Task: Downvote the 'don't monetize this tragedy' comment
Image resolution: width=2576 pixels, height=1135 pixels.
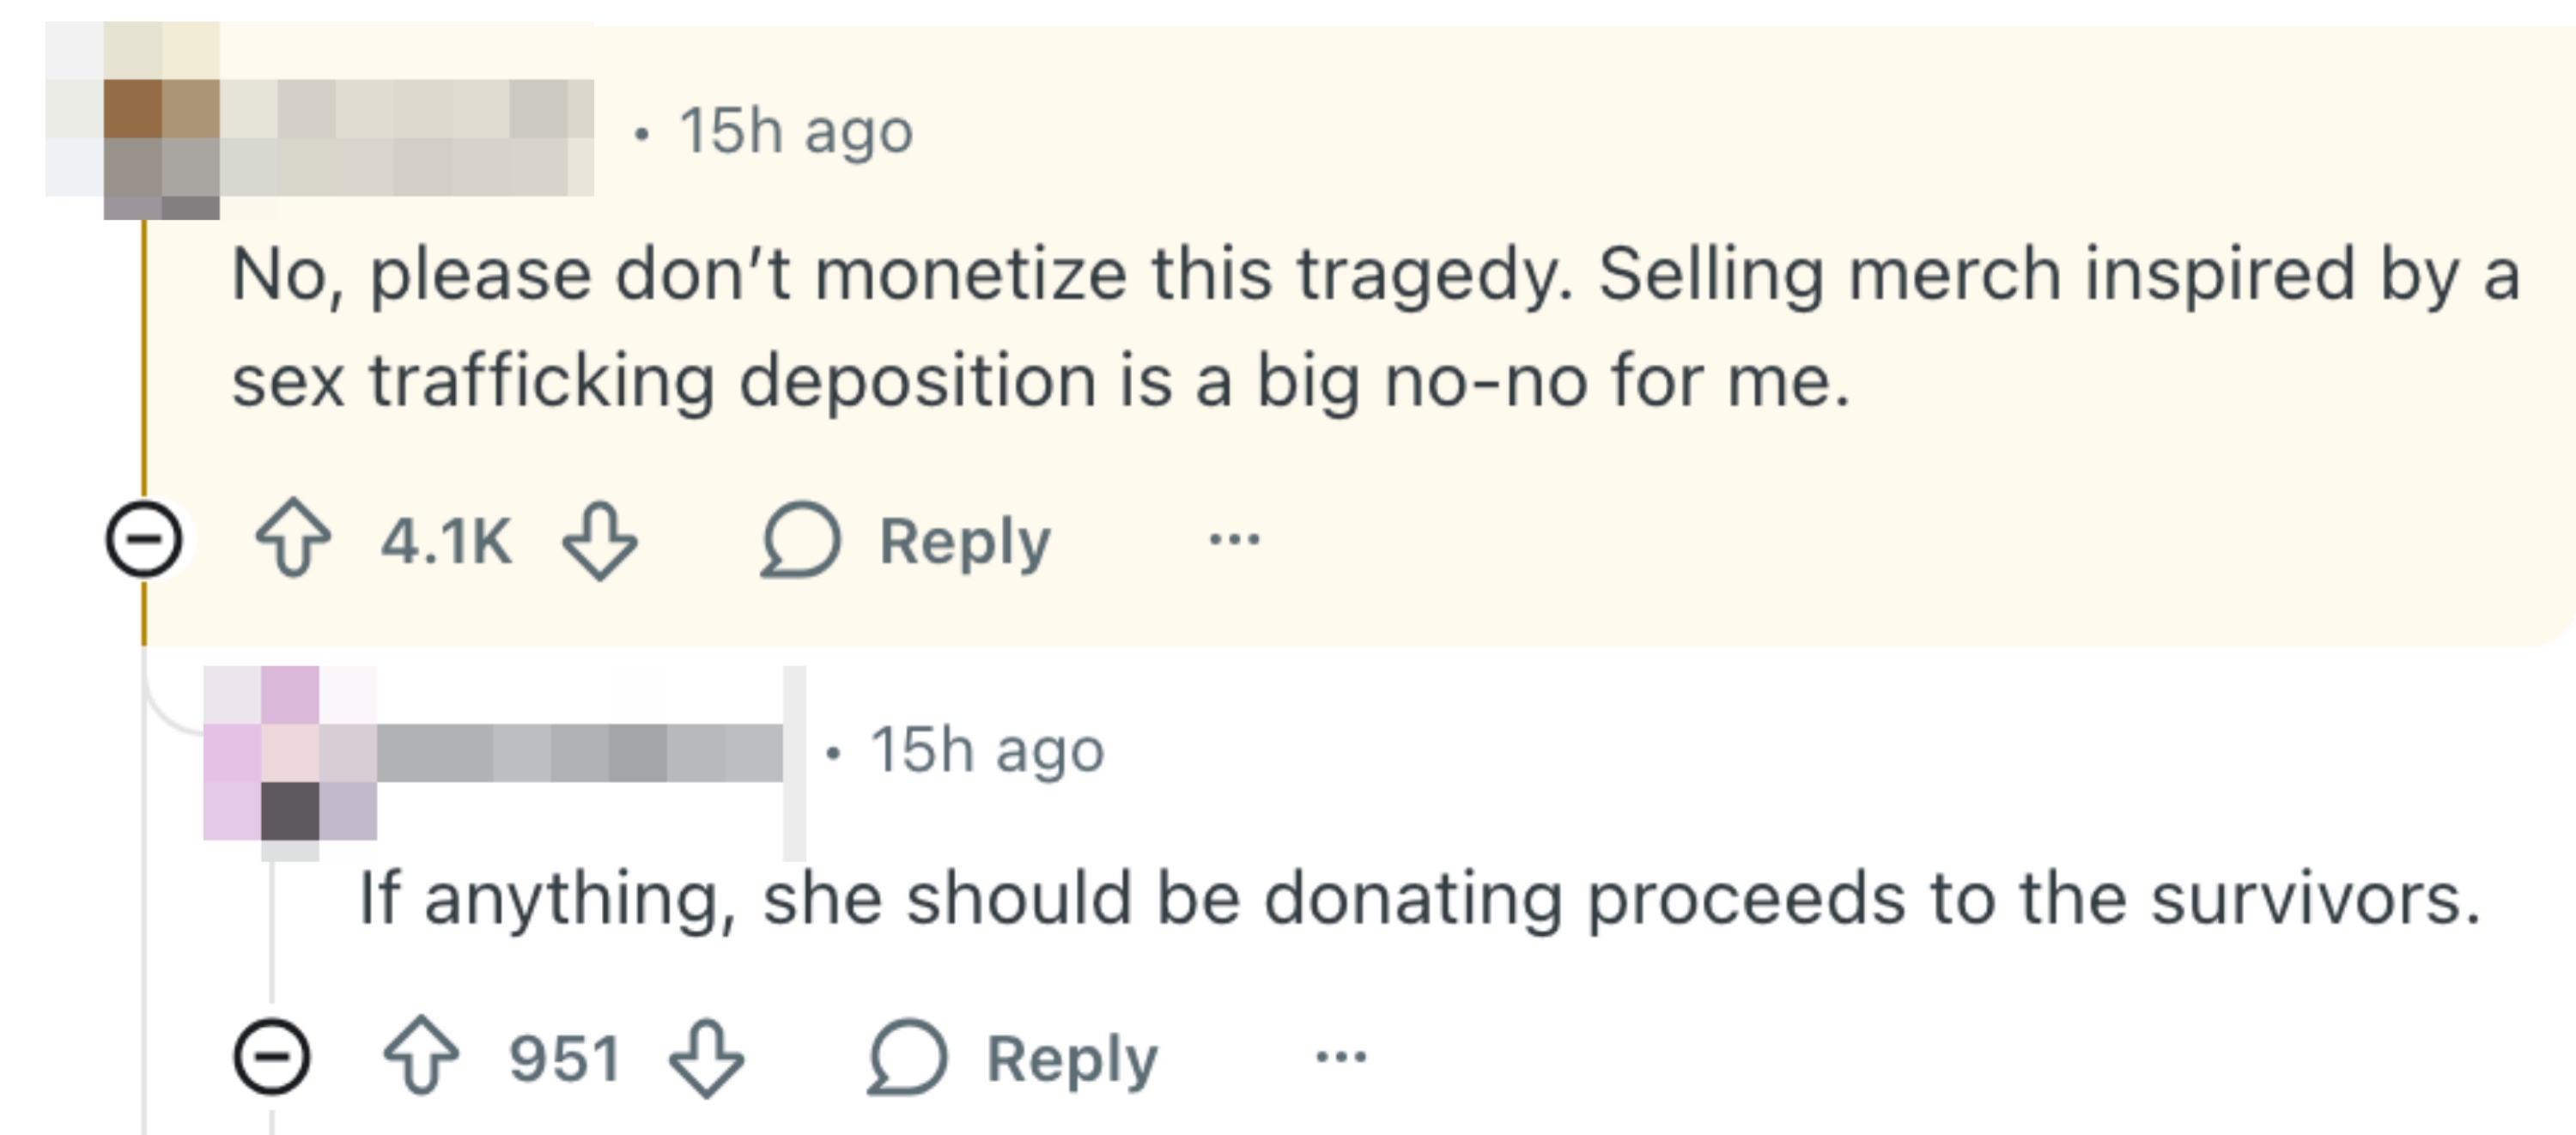Action: tap(599, 540)
